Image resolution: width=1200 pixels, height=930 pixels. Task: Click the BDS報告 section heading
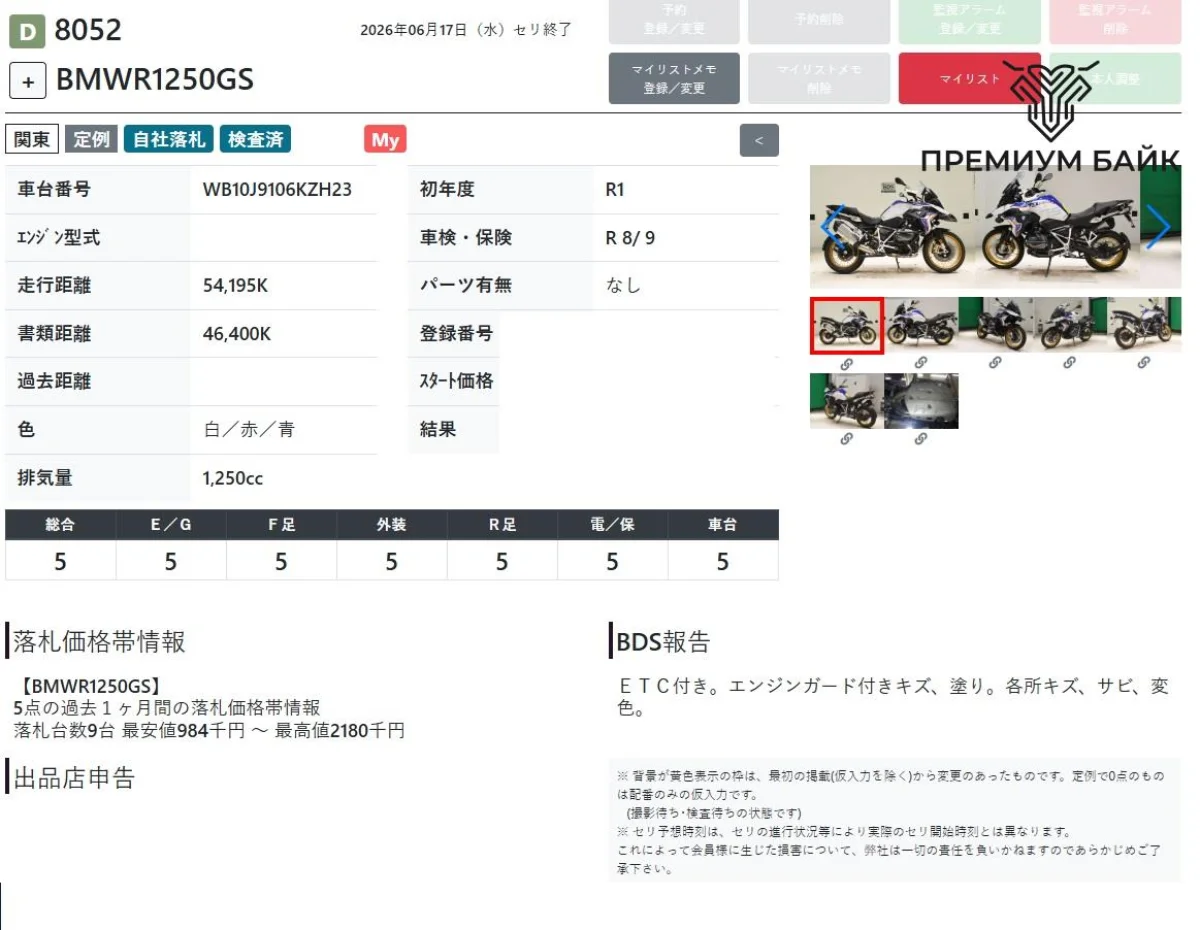click(x=663, y=642)
